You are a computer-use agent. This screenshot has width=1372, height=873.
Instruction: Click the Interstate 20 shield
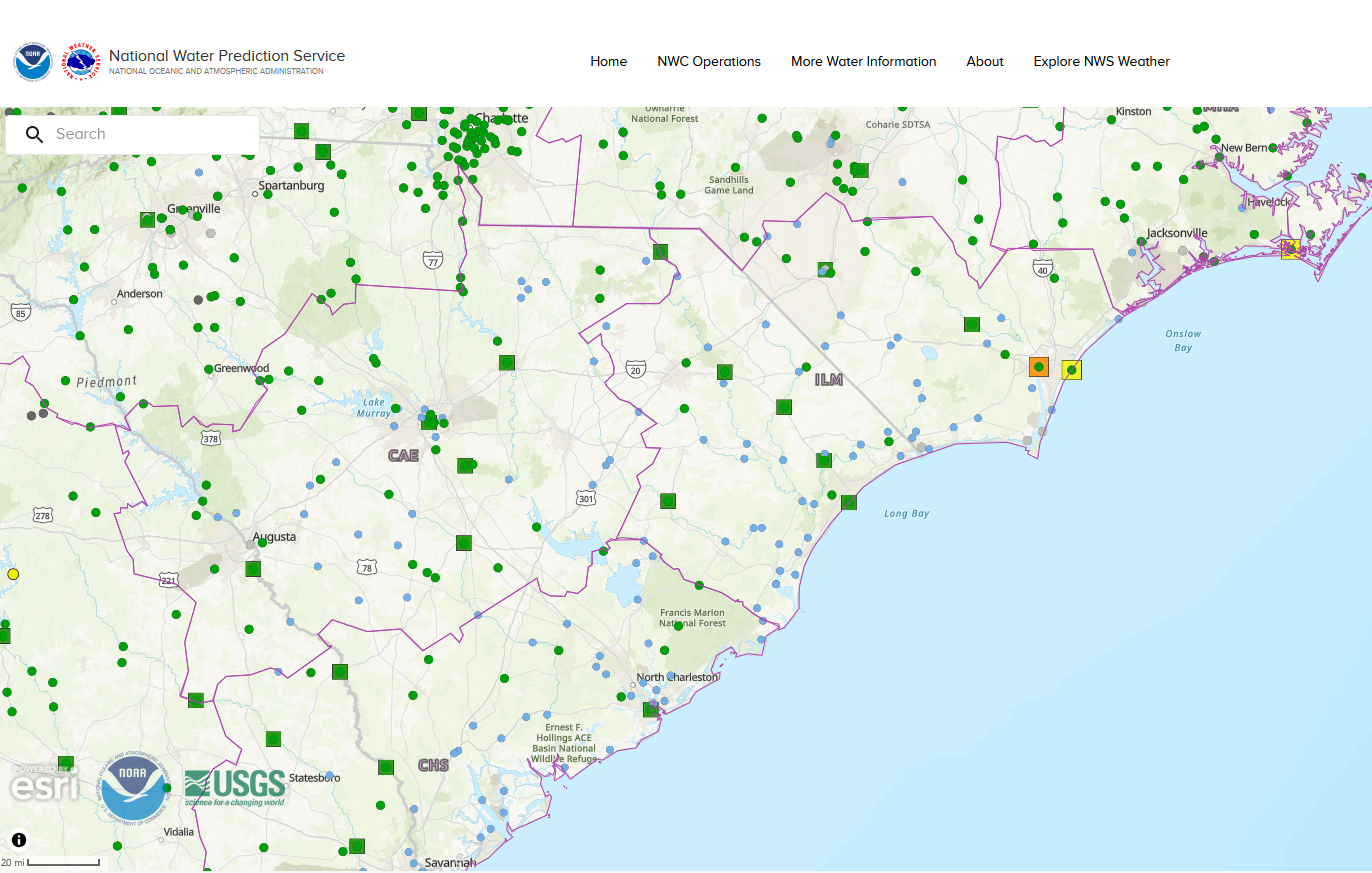636,369
